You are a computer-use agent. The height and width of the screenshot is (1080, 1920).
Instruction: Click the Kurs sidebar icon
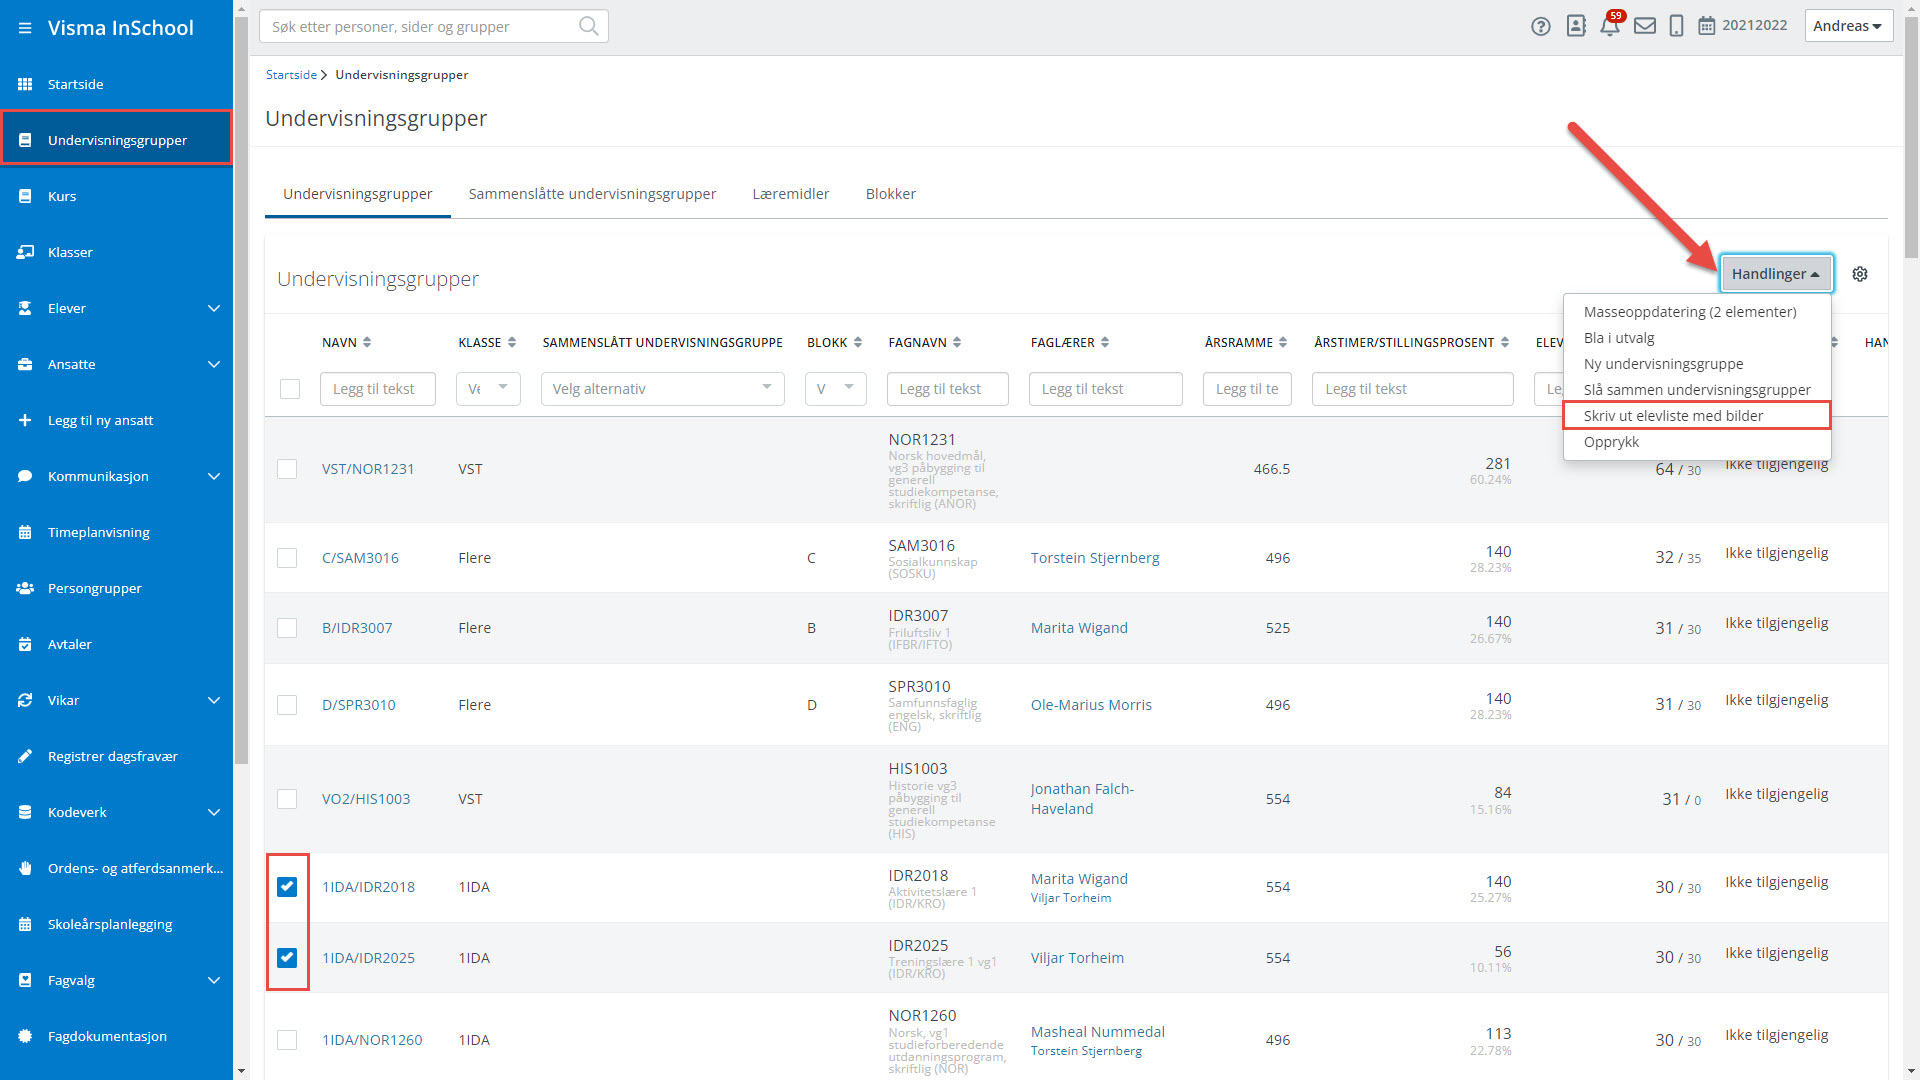click(x=25, y=196)
